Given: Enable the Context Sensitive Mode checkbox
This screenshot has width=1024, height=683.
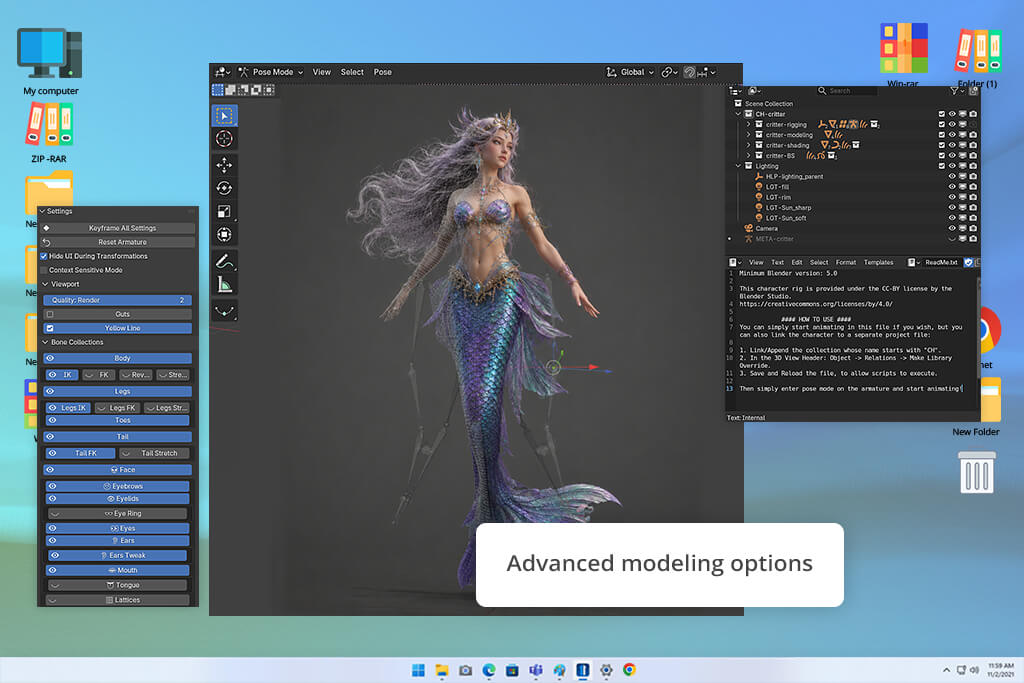Looking at the screenshot, I should click(44, 270).
